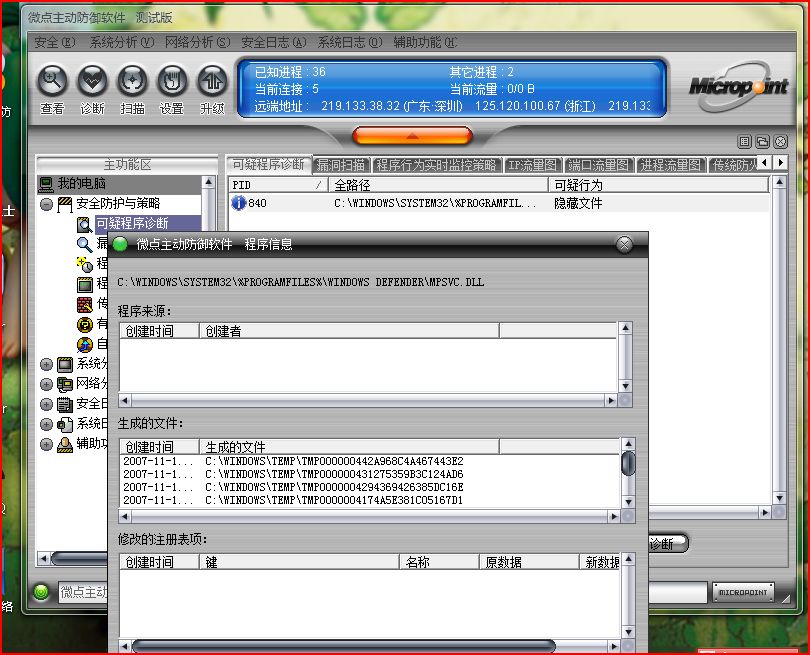Click the 键 column header in registry list
Image resolution: width=810 pixels, height=655 pixels.
pyautogui.click(x=299, y=562)
